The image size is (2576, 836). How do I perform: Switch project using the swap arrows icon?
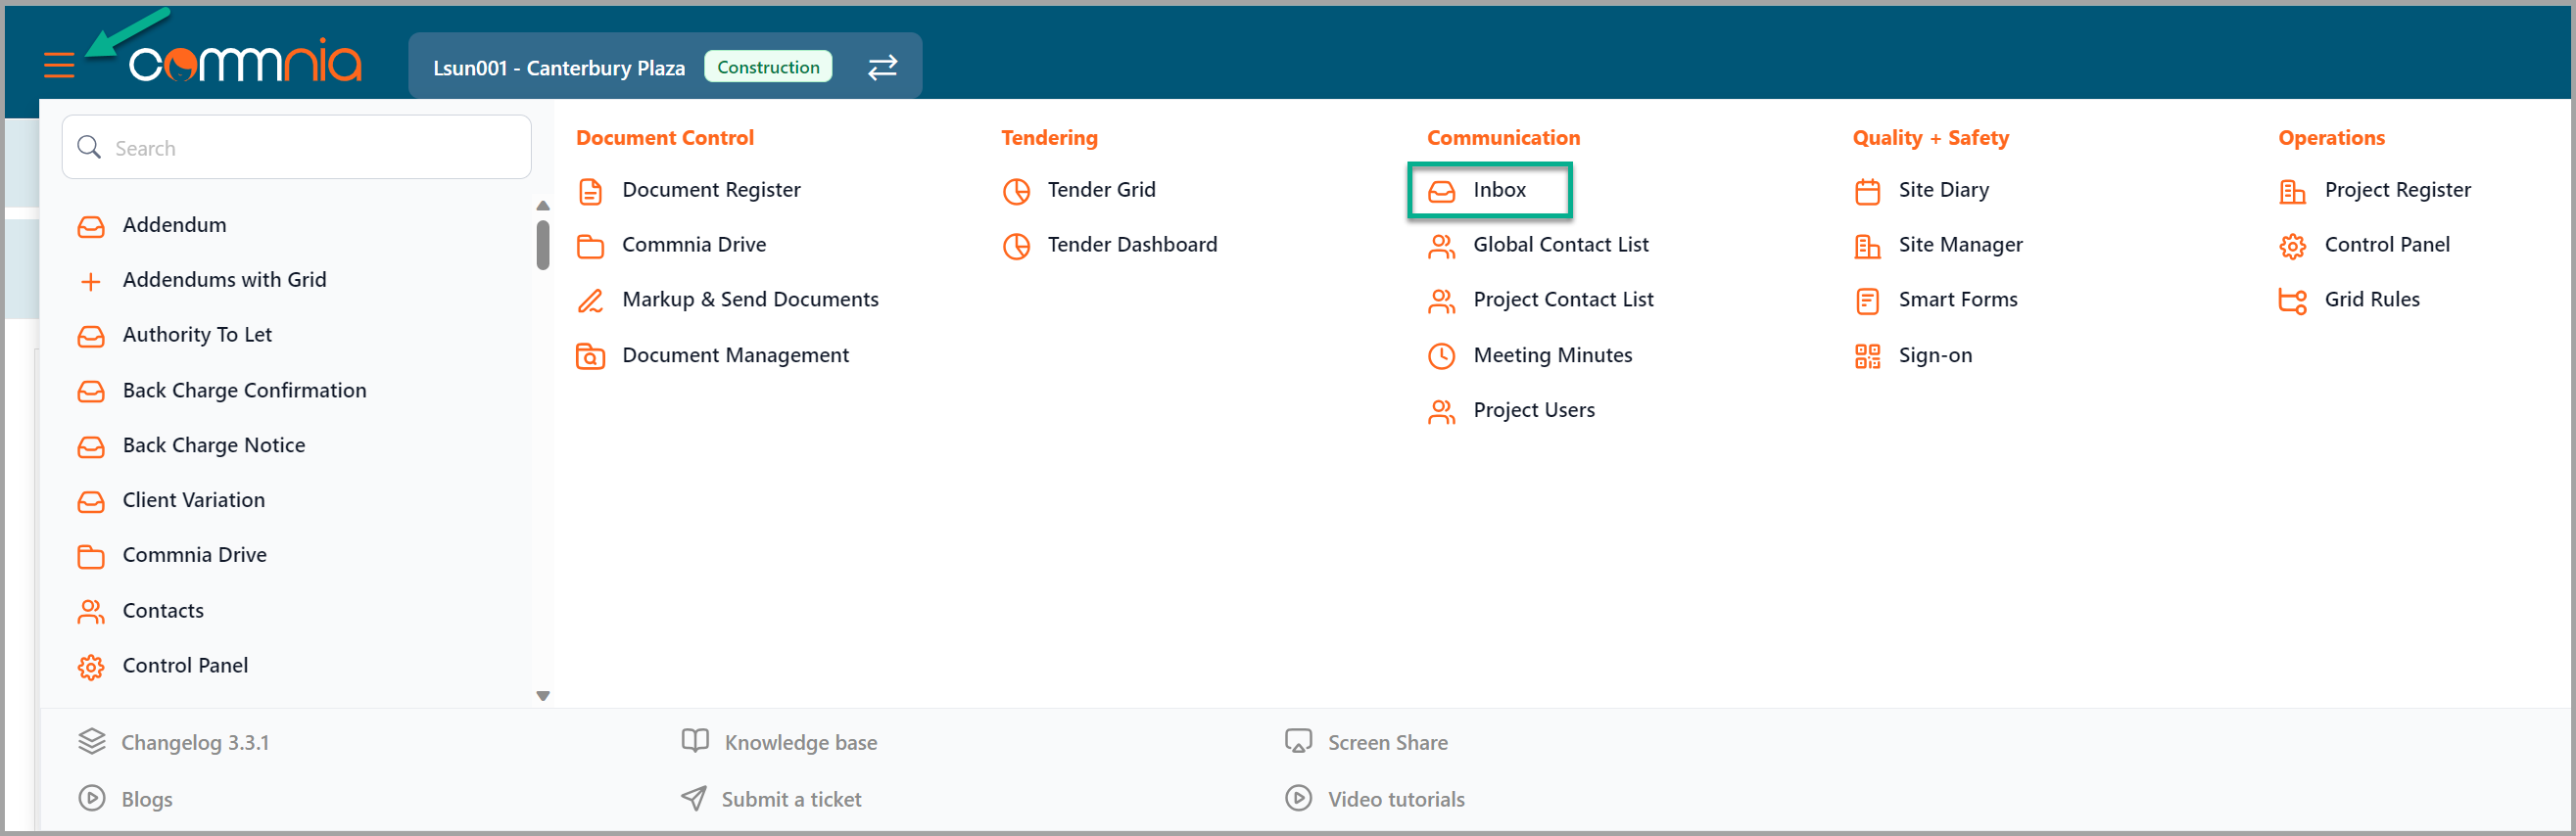coord(882,67)
